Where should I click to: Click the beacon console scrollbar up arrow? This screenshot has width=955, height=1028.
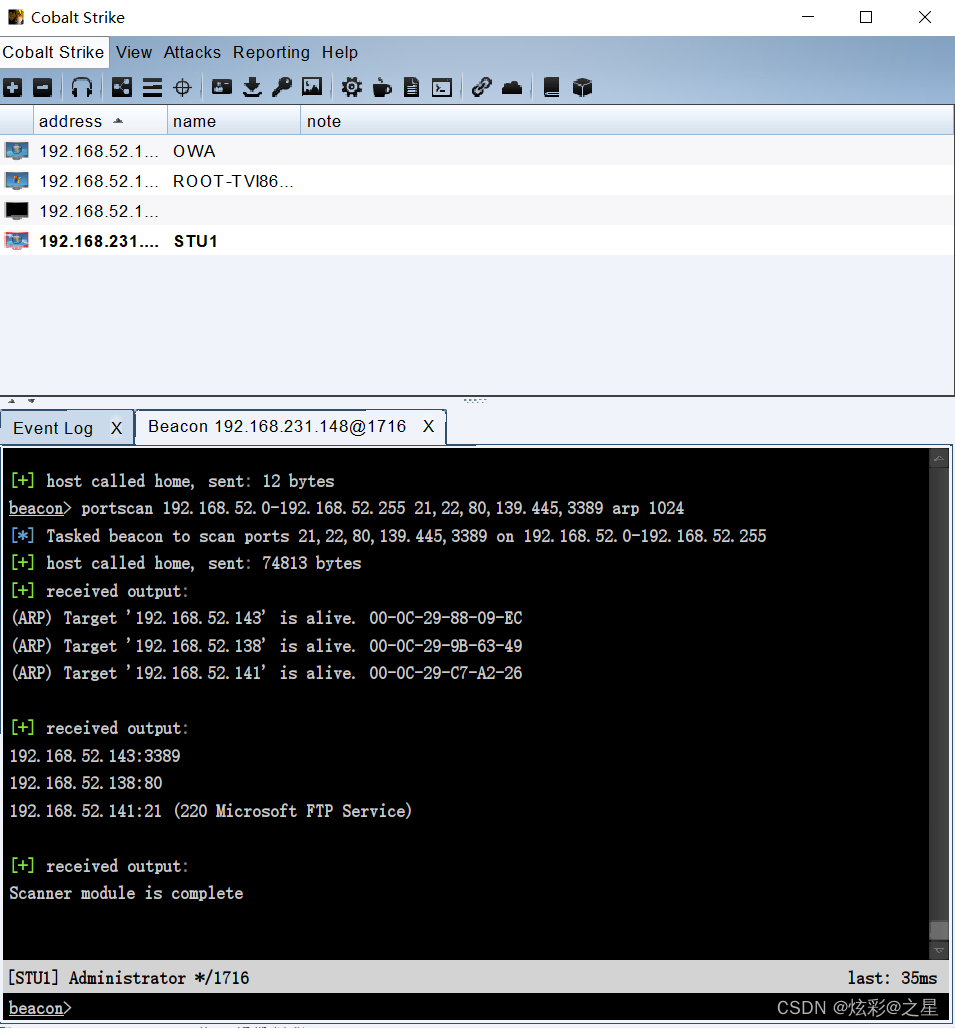pyautogui.click(x=939, y=459)
